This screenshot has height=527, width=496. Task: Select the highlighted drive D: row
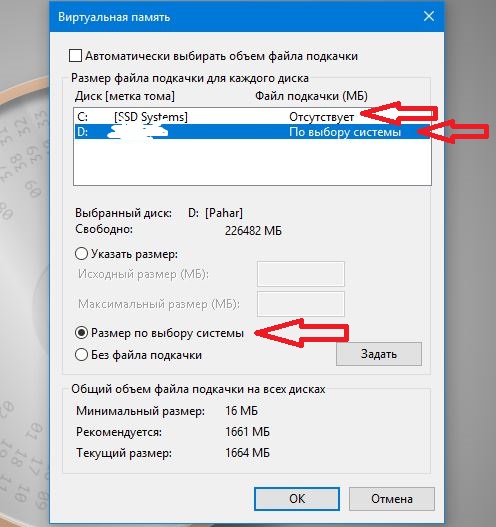point(252,132)
